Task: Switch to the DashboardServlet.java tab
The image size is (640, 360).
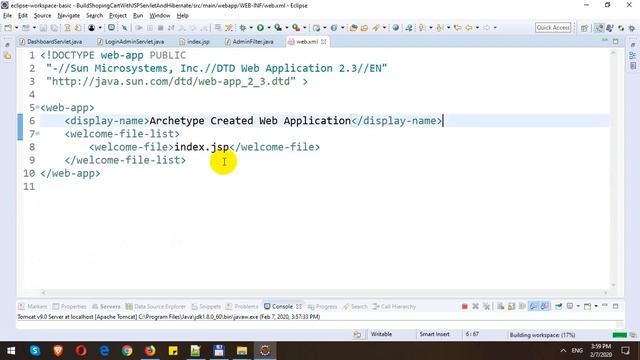Action: (51, 42)
